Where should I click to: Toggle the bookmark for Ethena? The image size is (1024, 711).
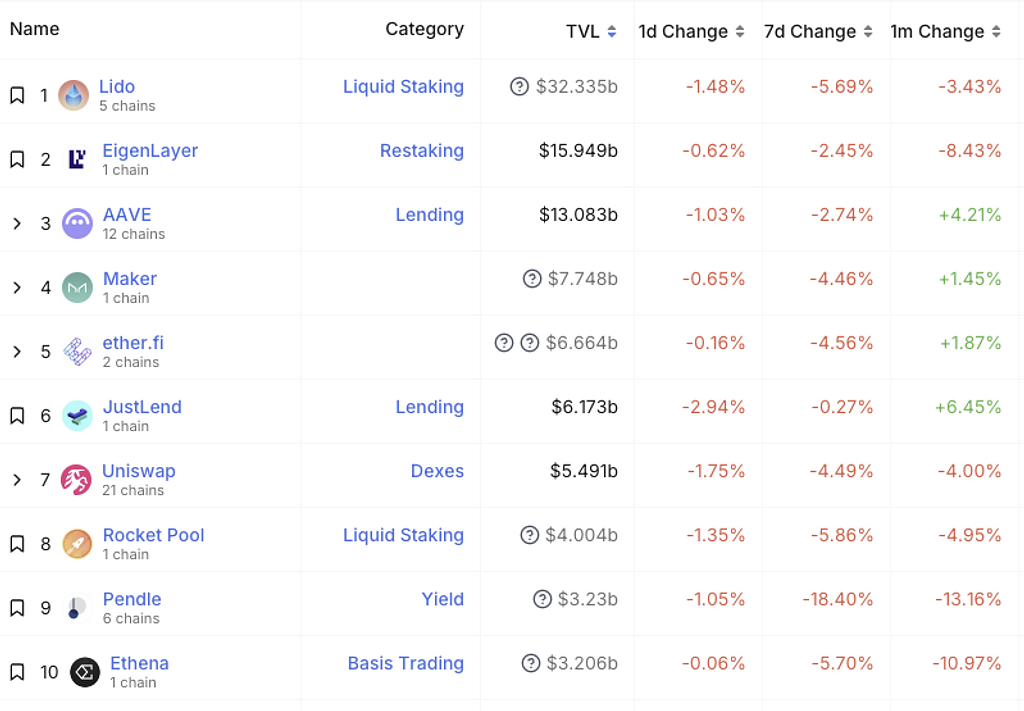[x=17, y=672]
